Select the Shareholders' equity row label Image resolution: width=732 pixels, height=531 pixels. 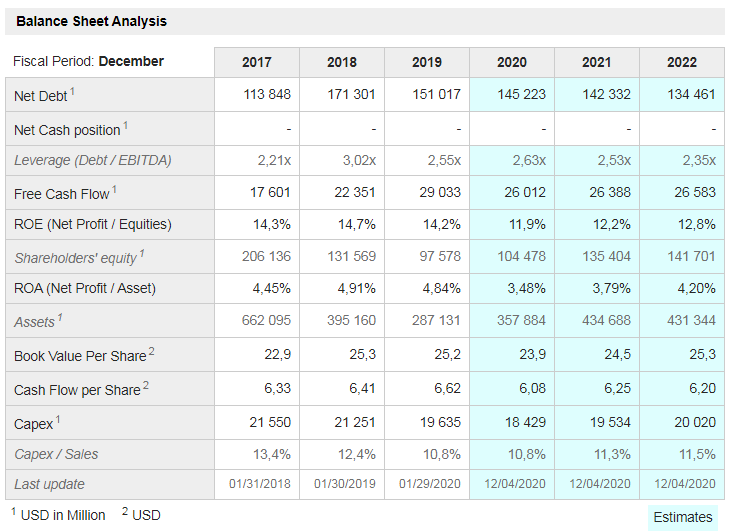(x=75, y=258)
